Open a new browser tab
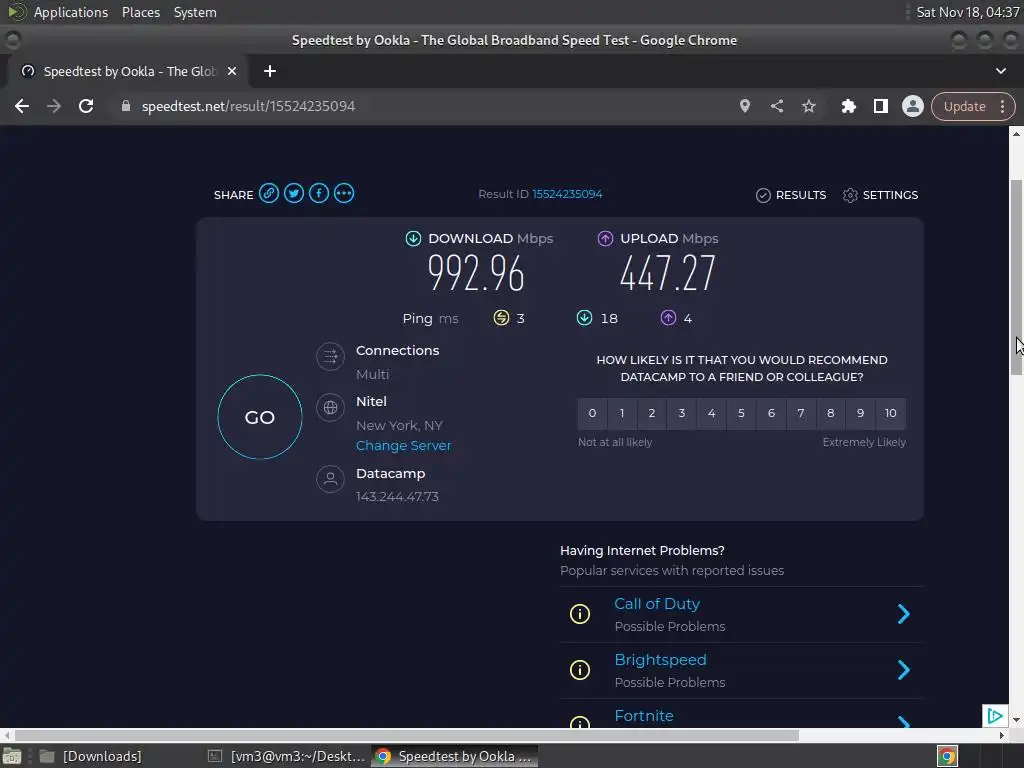This screenshot has width=1024, height=768. 270,71
